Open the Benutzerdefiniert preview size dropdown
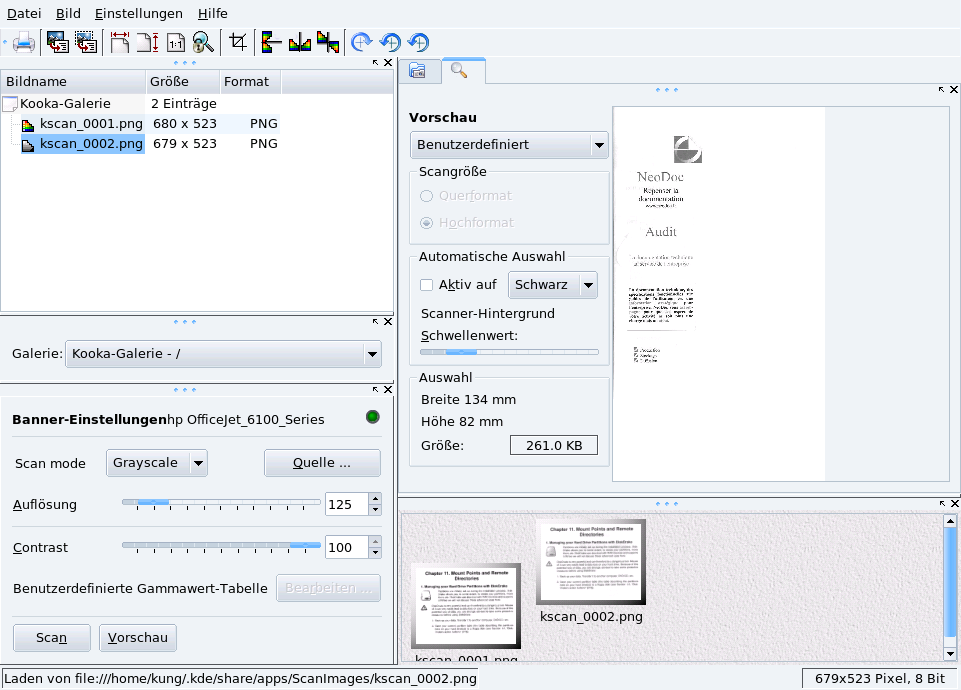 509,145
